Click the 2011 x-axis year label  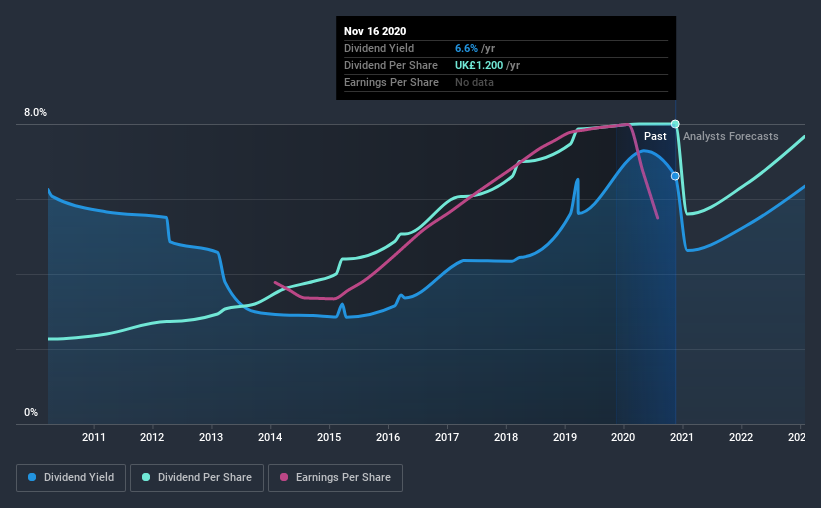pos(94,437)
